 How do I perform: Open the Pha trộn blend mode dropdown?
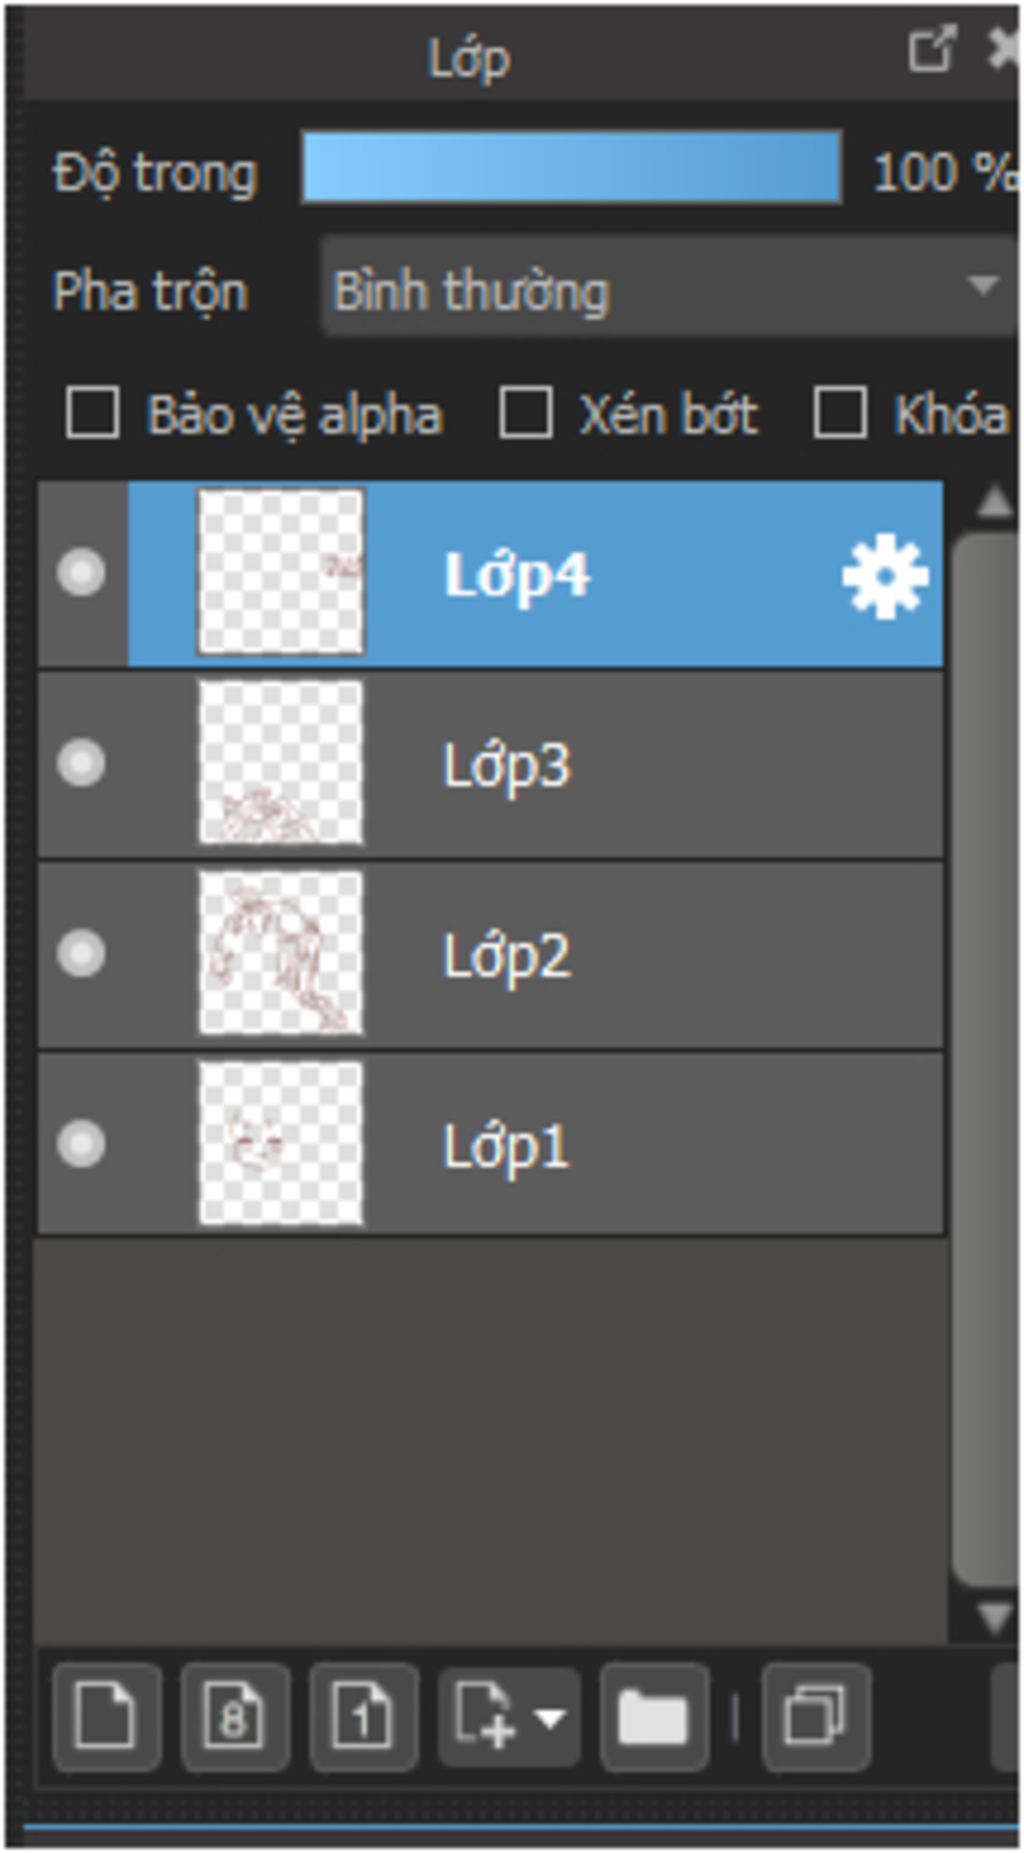pyautogui.click(x=669, y=287)
